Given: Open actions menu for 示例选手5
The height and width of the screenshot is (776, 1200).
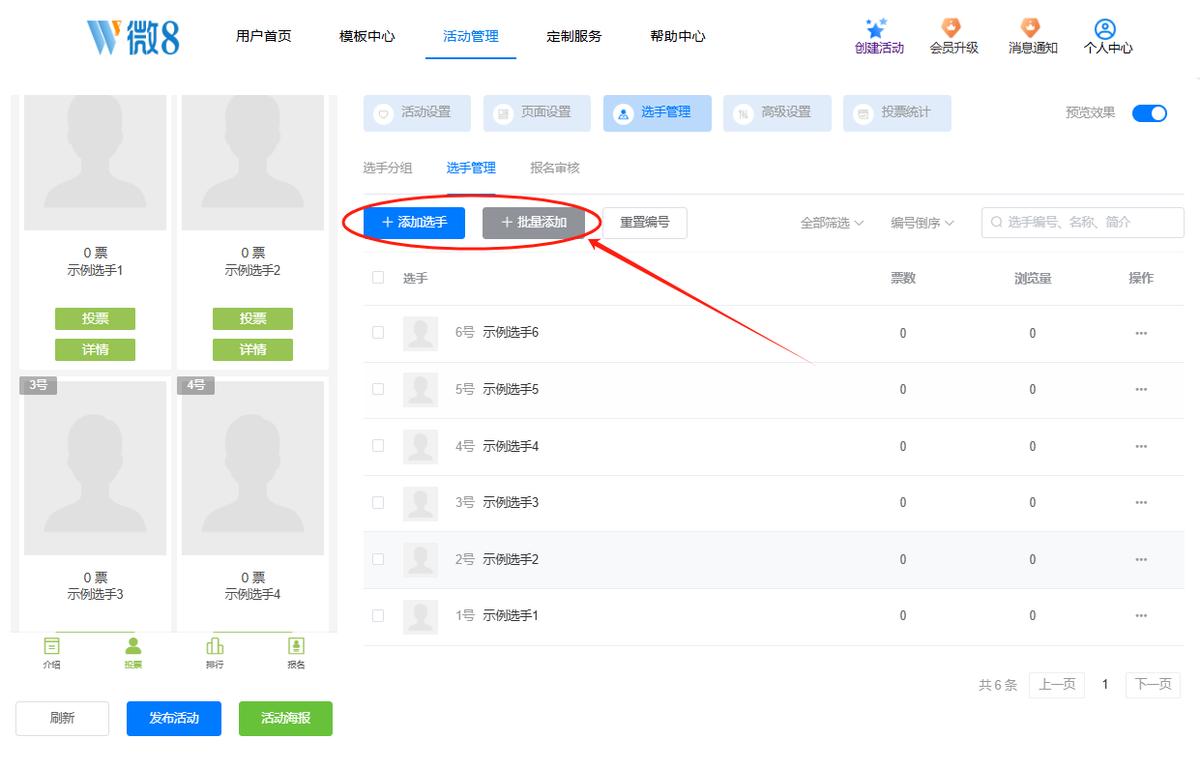Looking at the screenshot, I should coord(1141,390).
